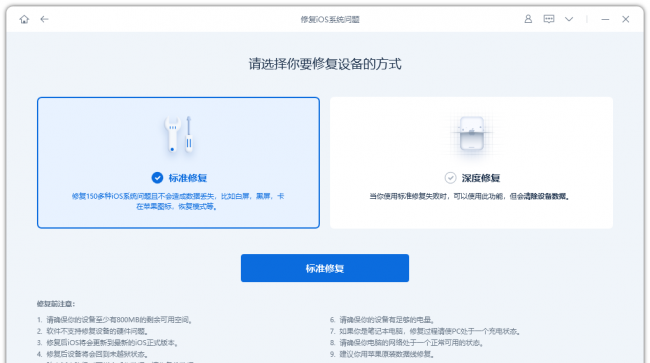Click the 请选择你要修复设备的方式 heading
Image resolution: width=650 pixels, height=363 pixels.
click(325, 64)
